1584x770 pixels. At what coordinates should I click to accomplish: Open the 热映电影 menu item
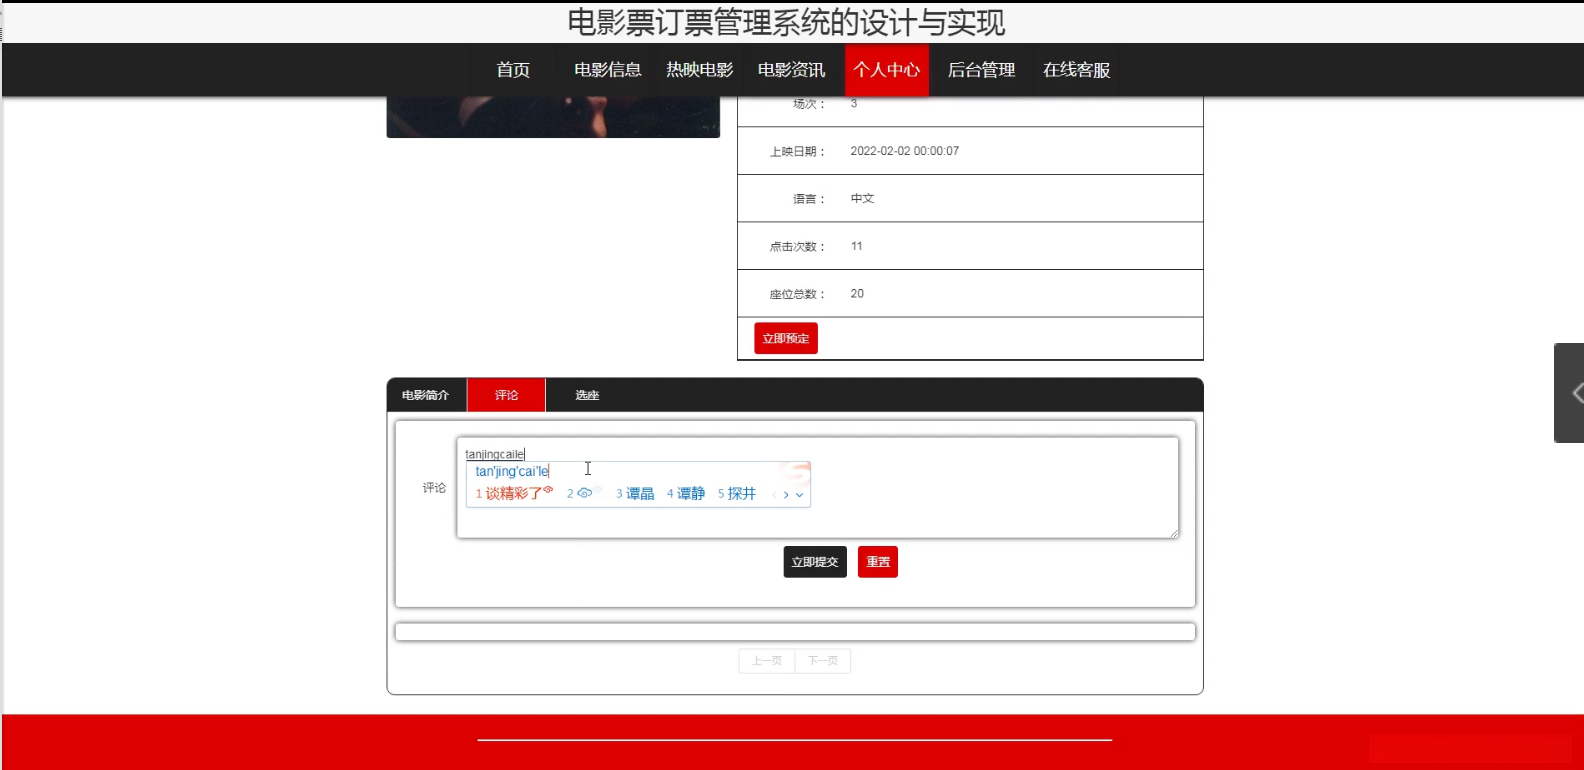[700, 70]
